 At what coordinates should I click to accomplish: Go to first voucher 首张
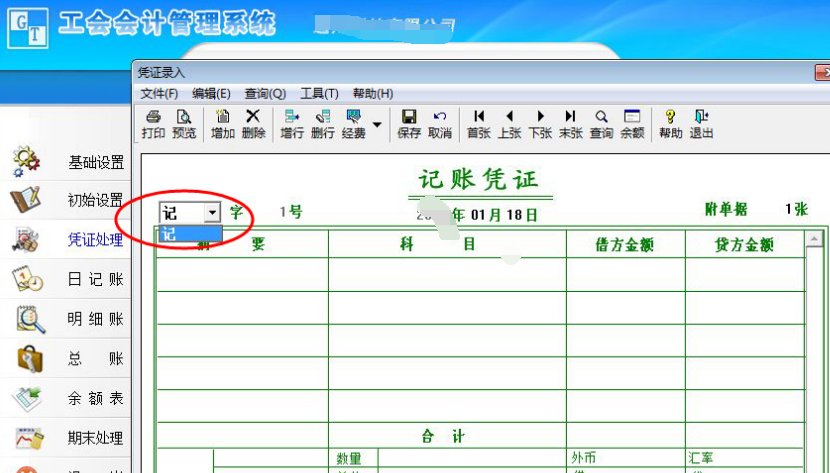[479, 124]
